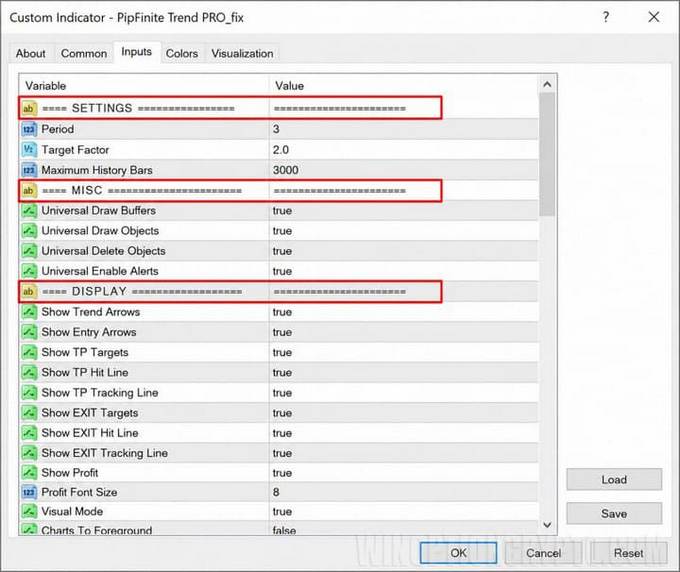Select the Show EXIT Tracking Line label
The height and width of the screenshot is (572, 680).
coord(105,453)
